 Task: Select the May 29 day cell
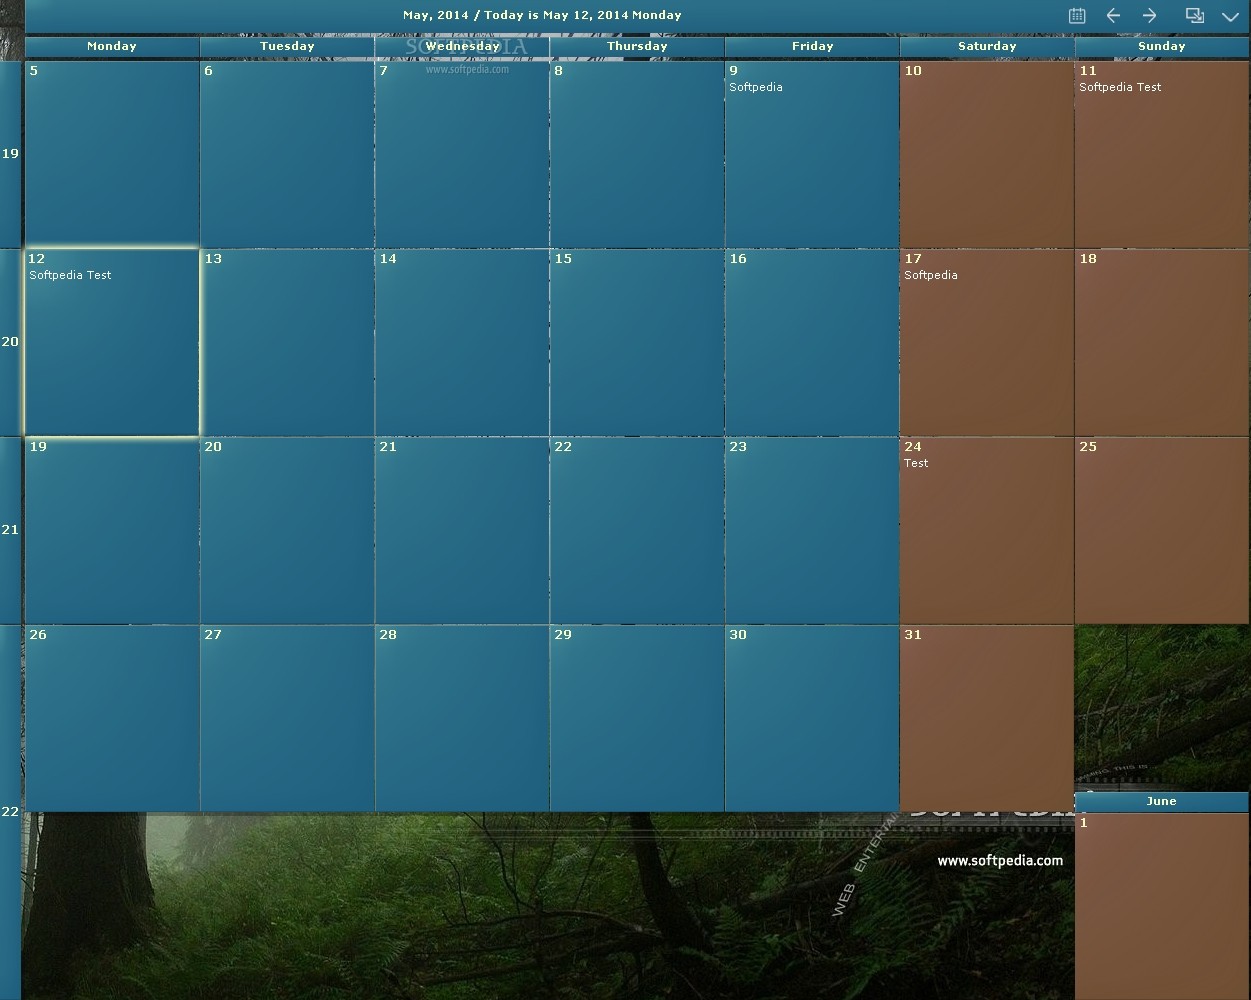pyautogui.click(x=637, y=718)
